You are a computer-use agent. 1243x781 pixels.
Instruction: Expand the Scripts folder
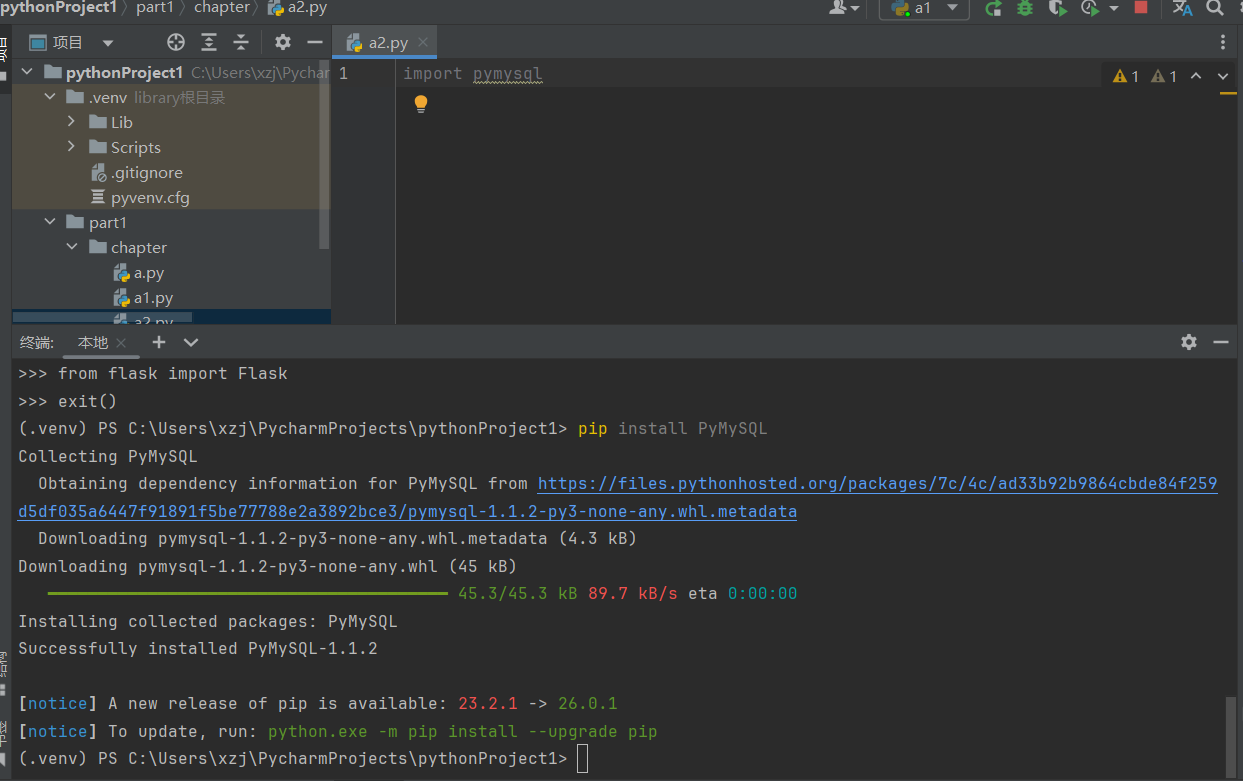tap(71, 147)
